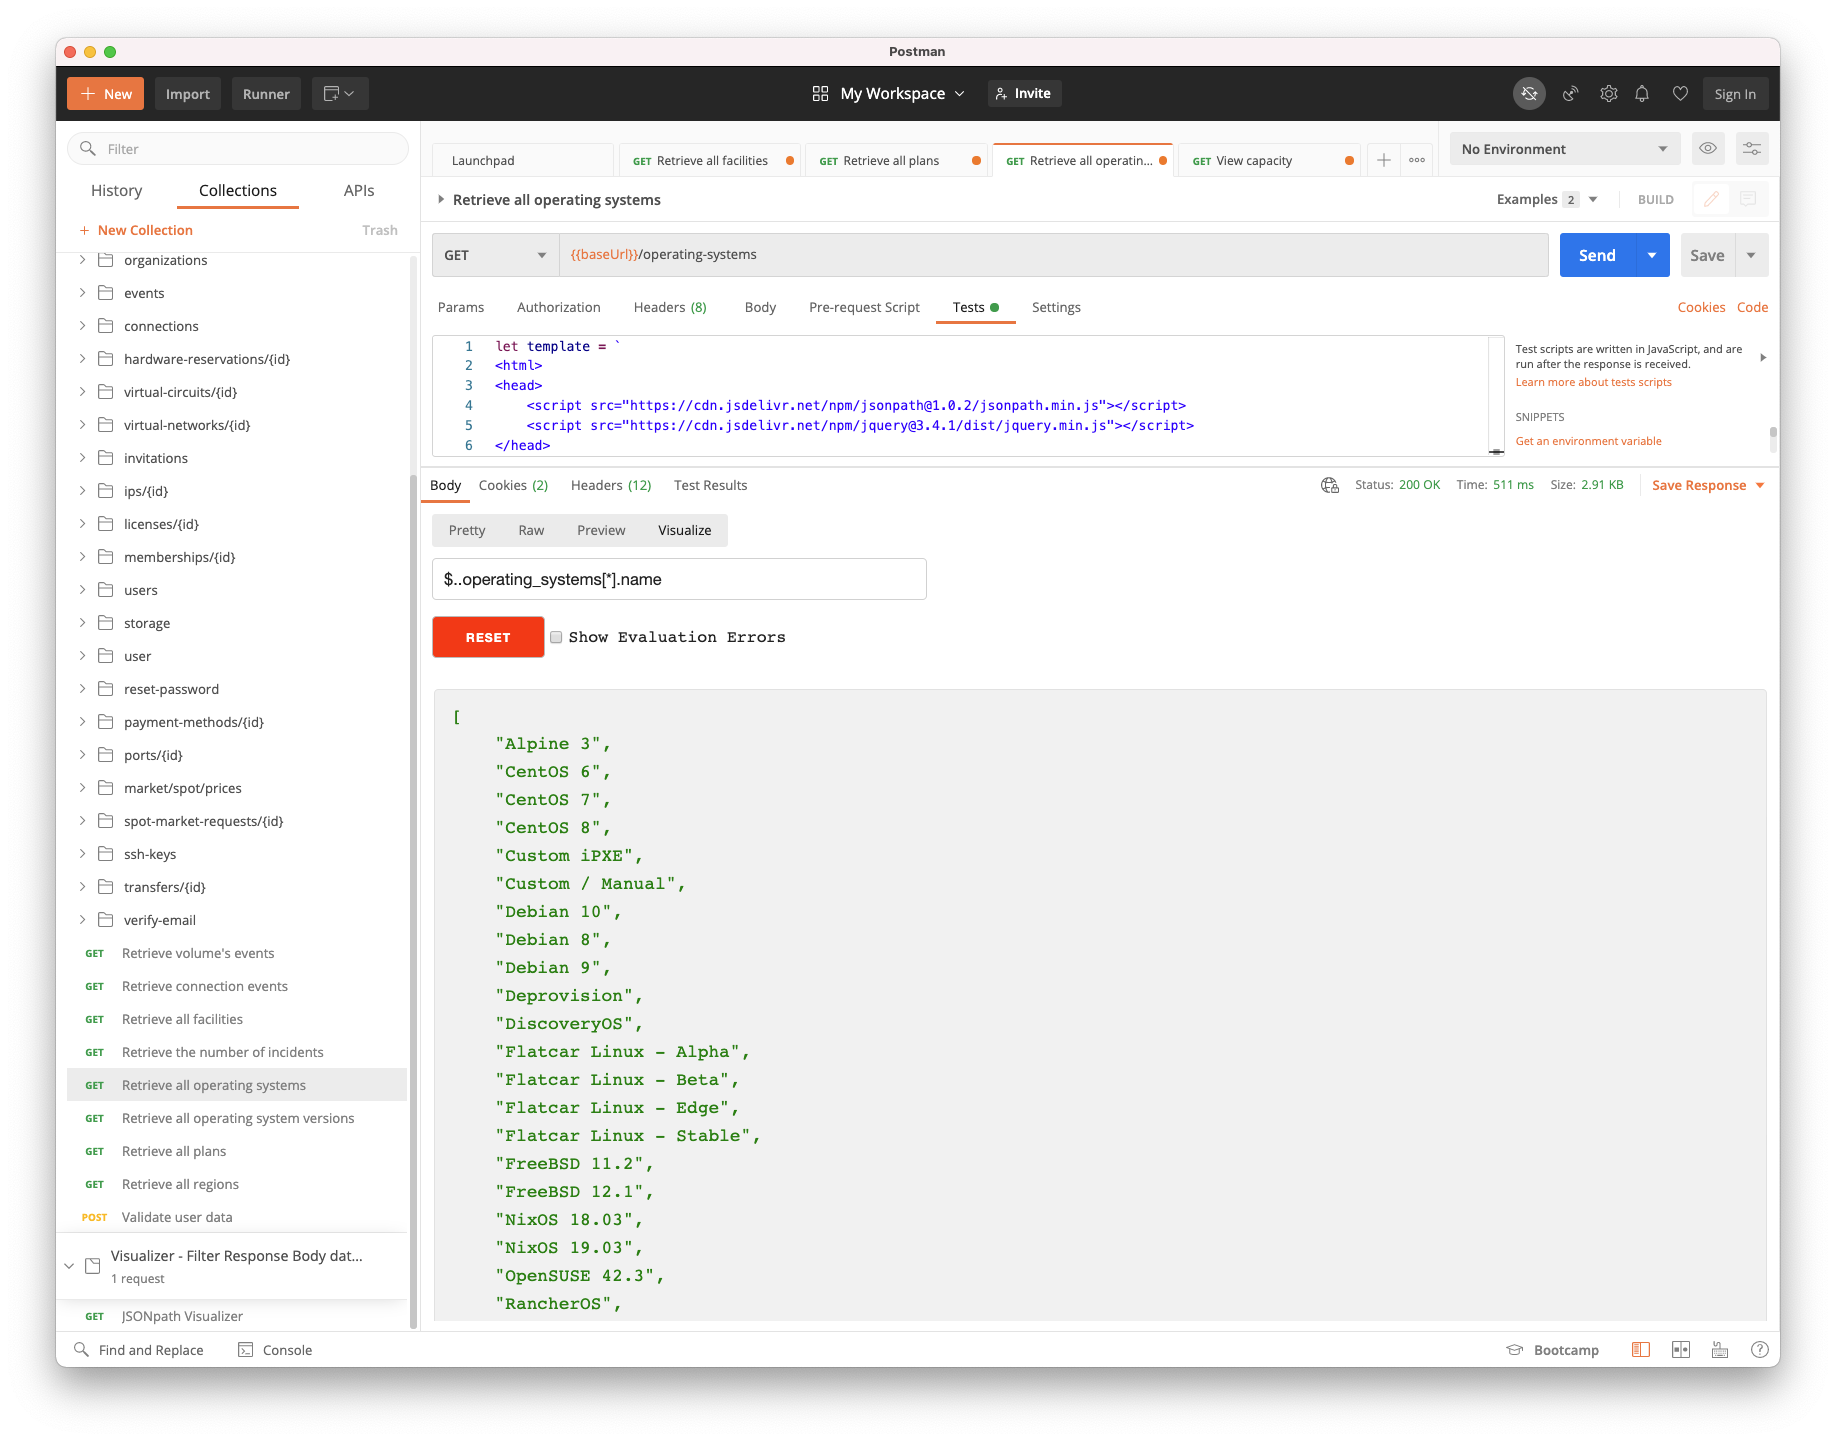Open Find and Replace

pyautogui.click(x=139, y=1350)
